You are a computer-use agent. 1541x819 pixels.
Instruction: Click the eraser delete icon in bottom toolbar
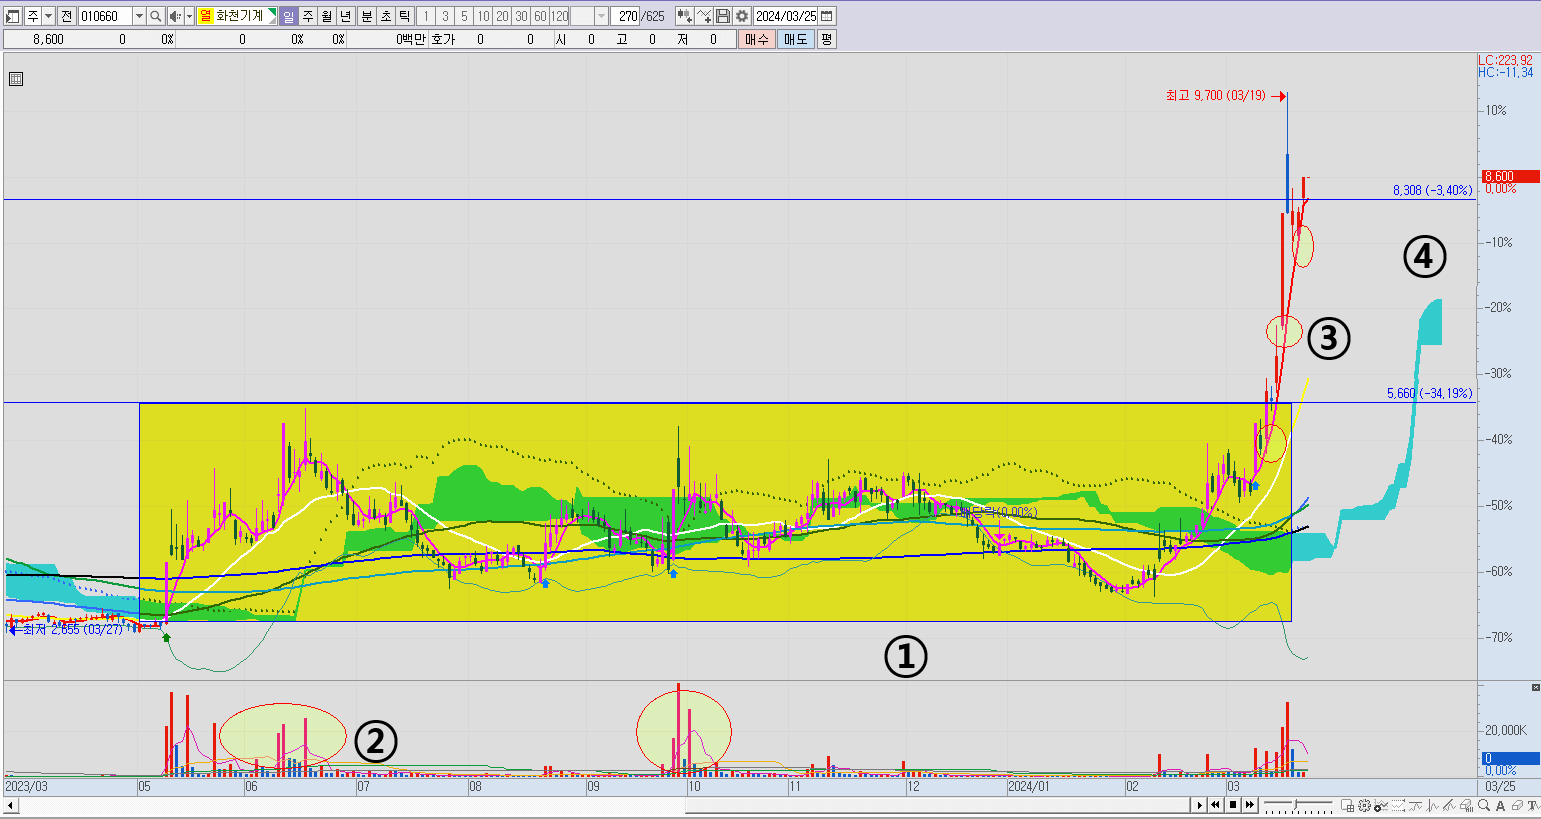1517,805
